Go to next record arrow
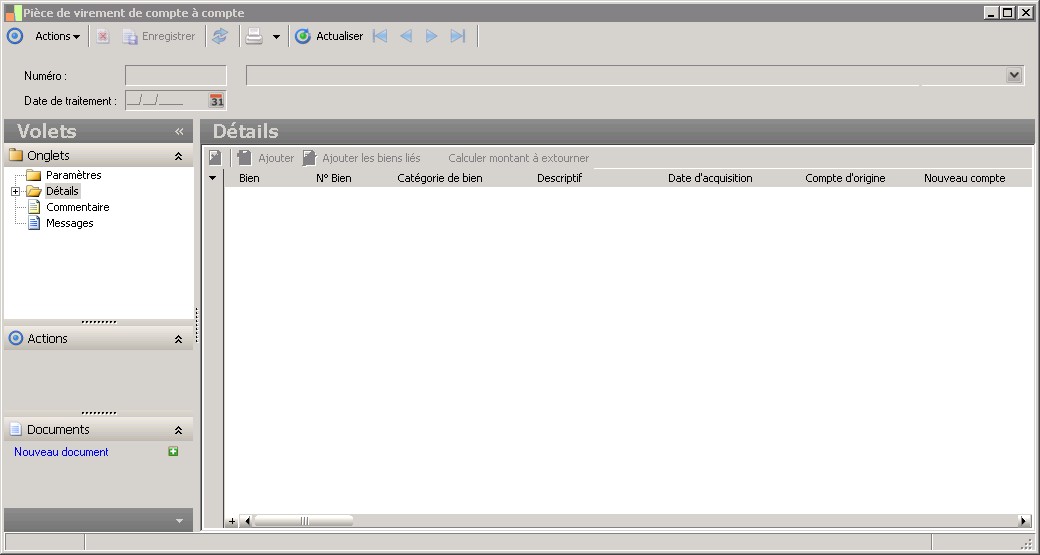Image resolution: width=1040 pixels, height=555 pixels. (431, 36)
